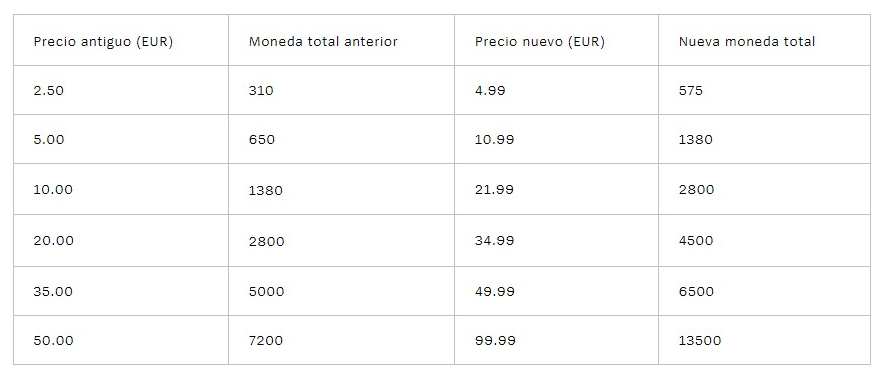Click the 'Precio antiguo (EUR)' column header
The image size is (883, 378).
[x=121, y=40]
